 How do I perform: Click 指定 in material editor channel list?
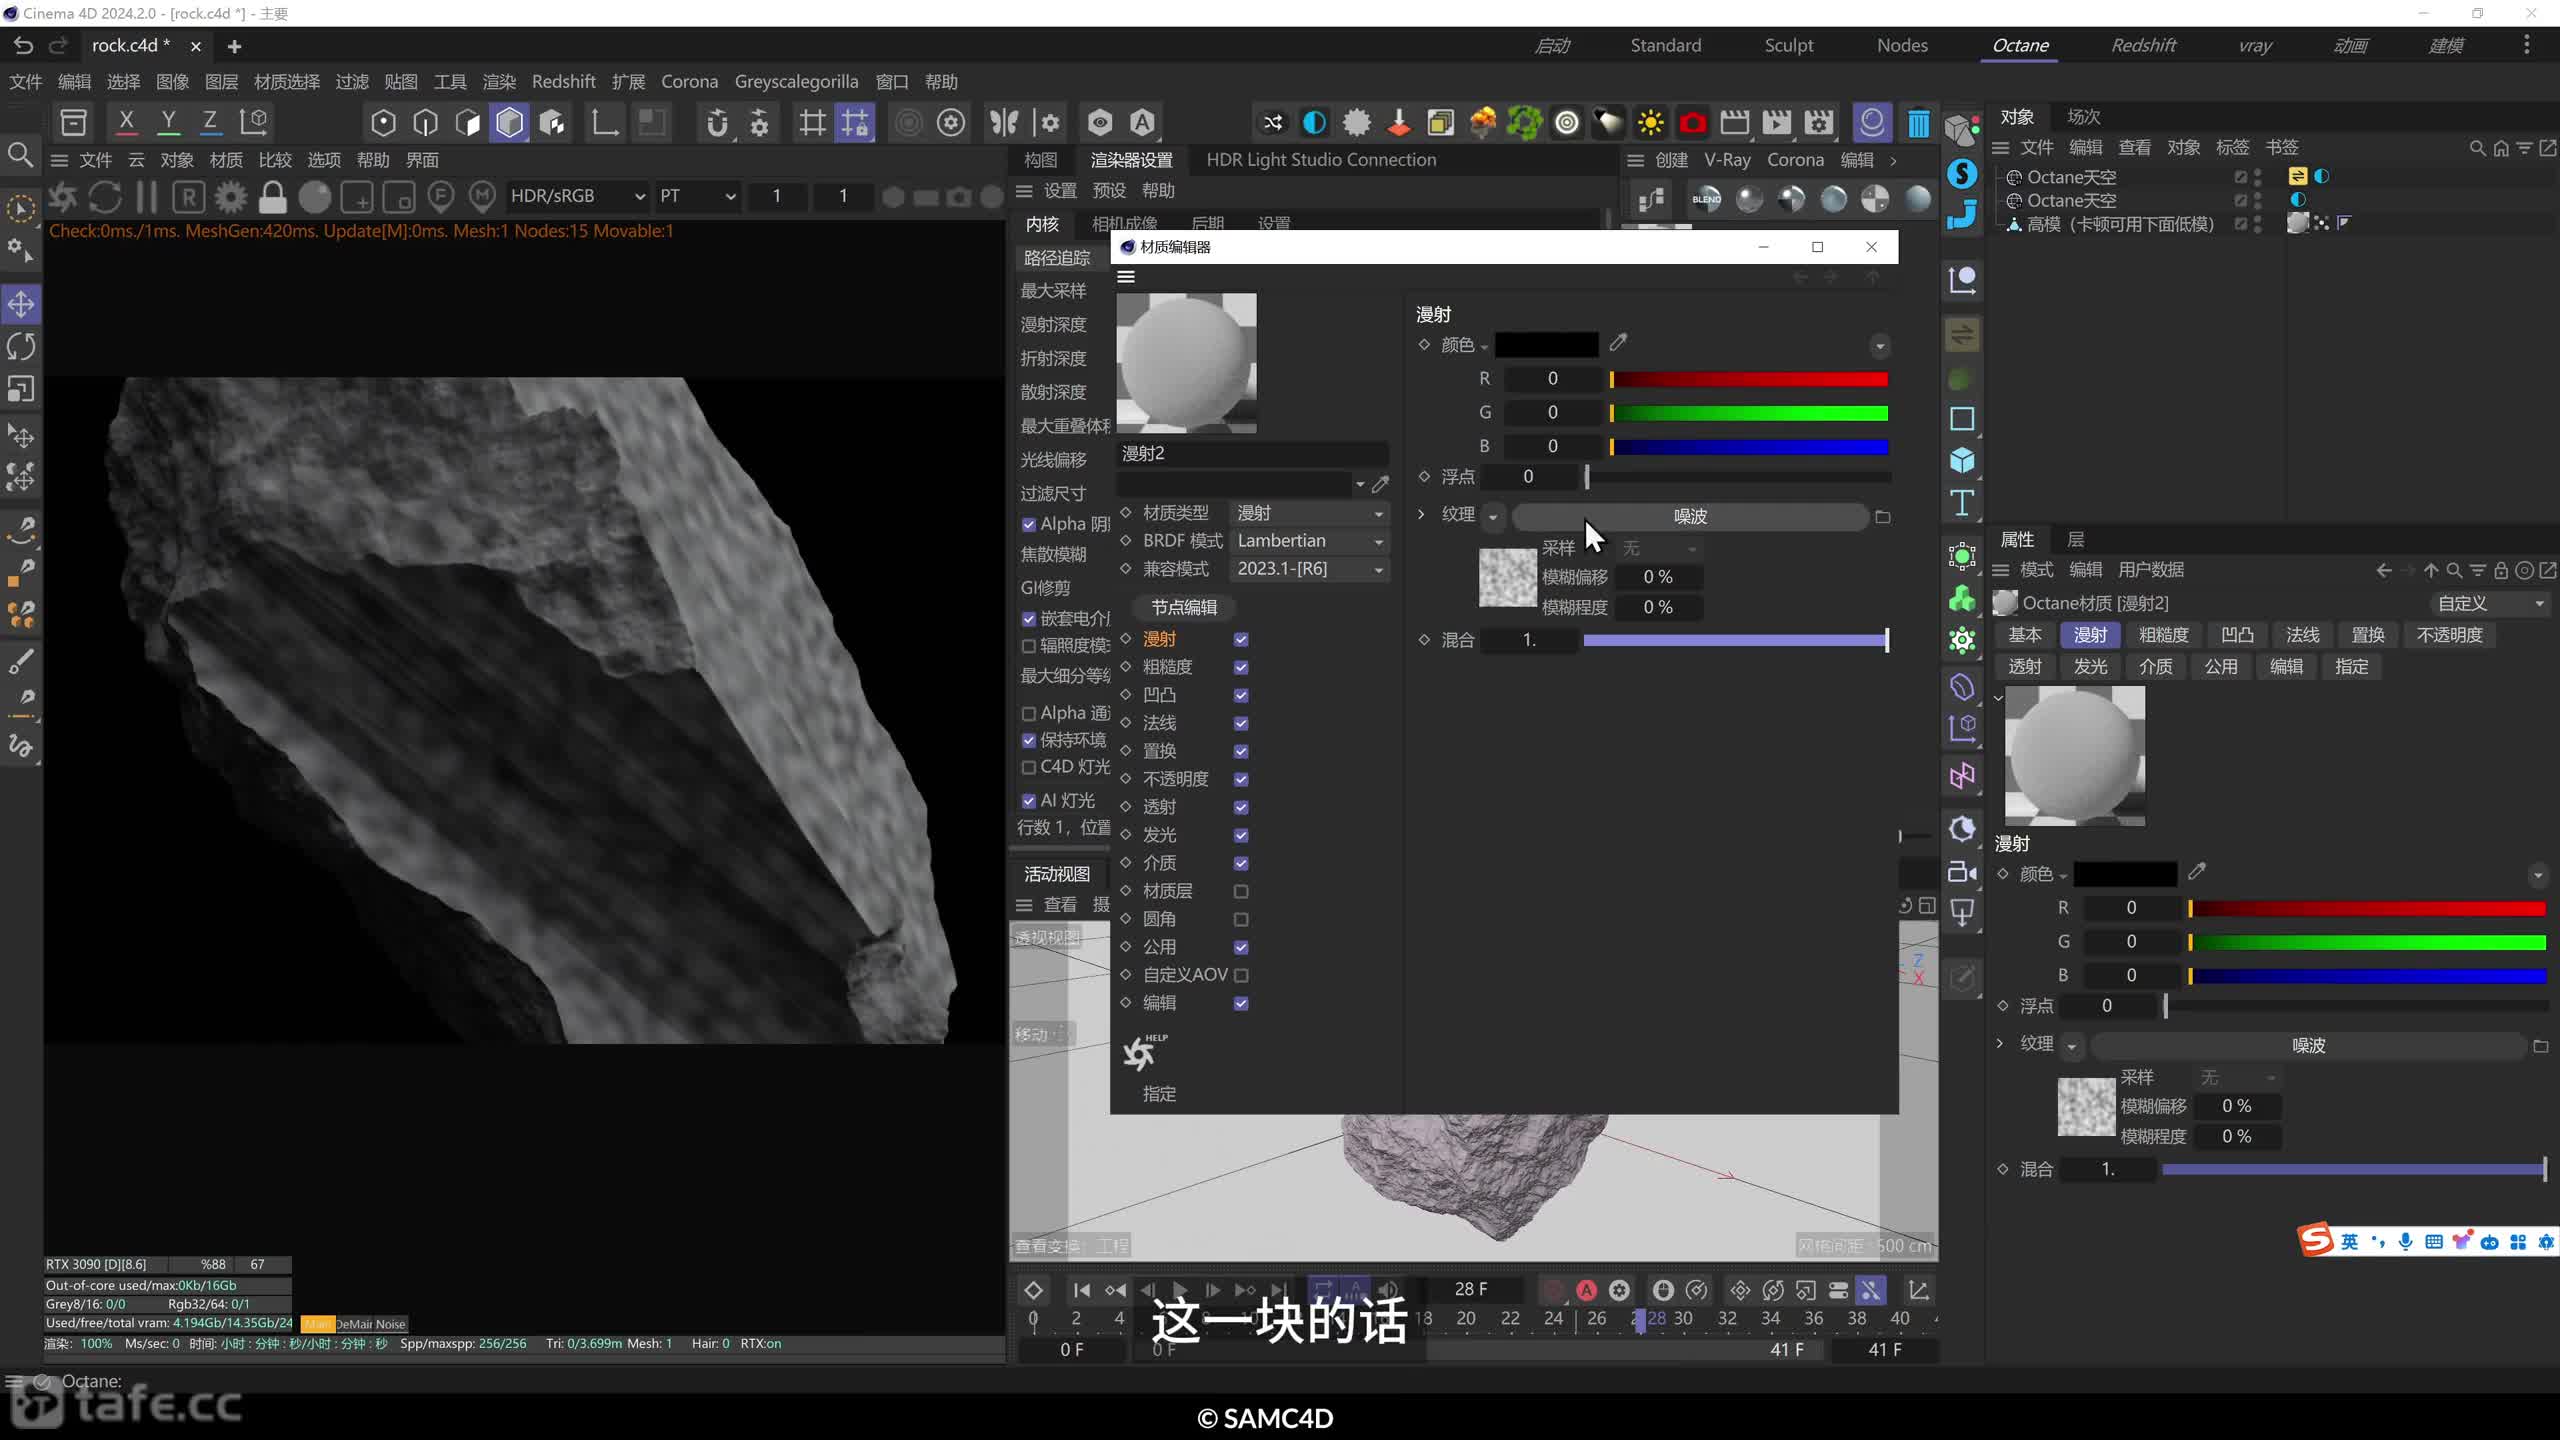click(1159, 1094)
